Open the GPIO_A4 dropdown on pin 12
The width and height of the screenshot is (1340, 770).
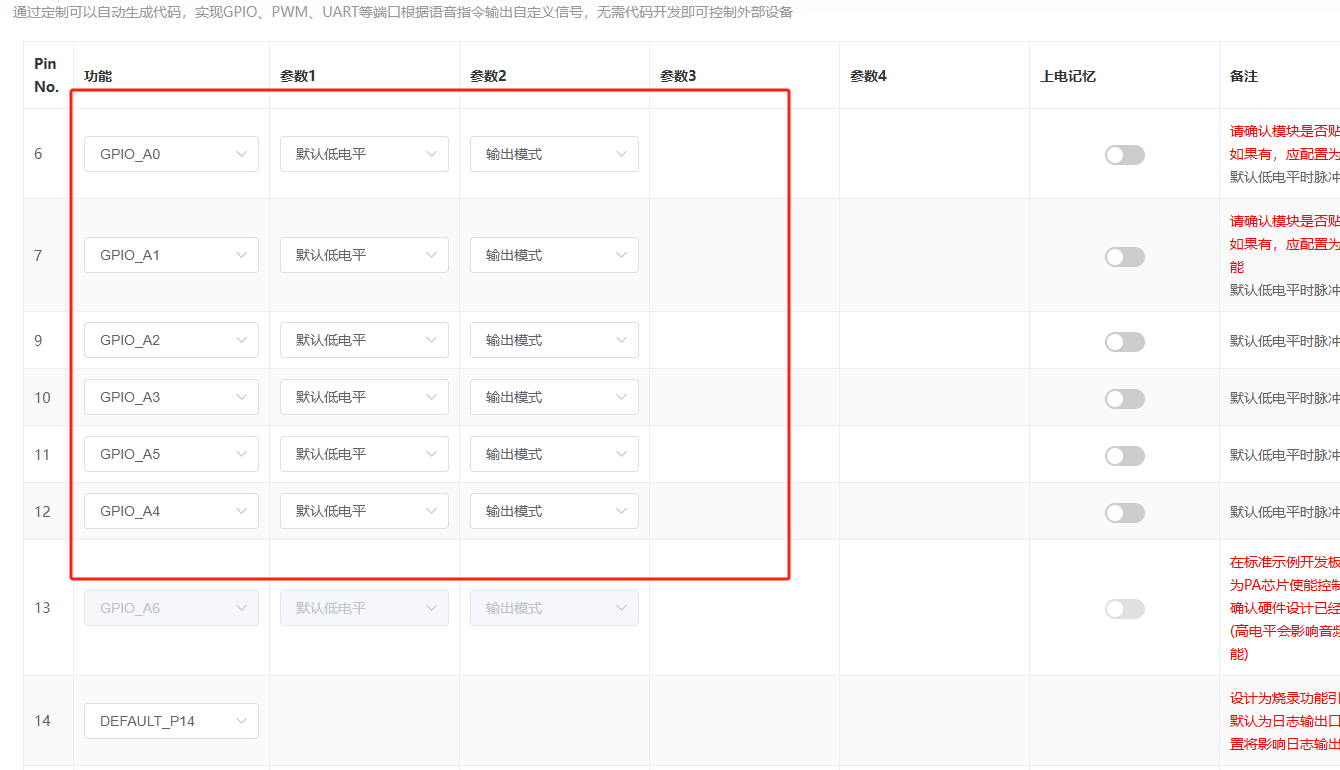(x=171, y=510)
